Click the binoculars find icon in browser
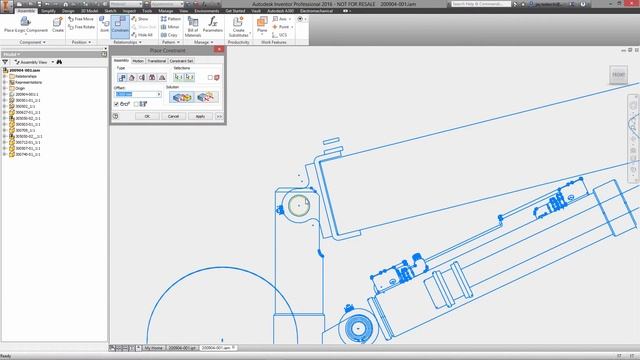Screen dimensions: 640x360 pyautogui.click(x=59, y=62)
